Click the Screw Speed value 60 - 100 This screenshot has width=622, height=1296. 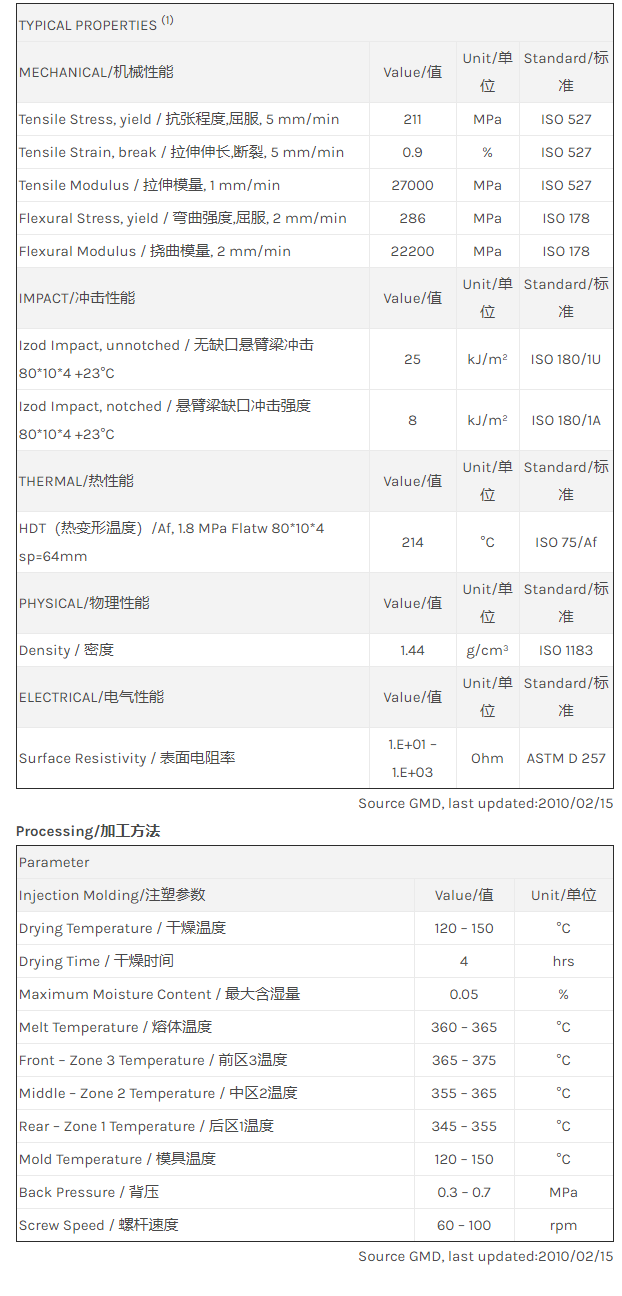tap(464, 1225)
